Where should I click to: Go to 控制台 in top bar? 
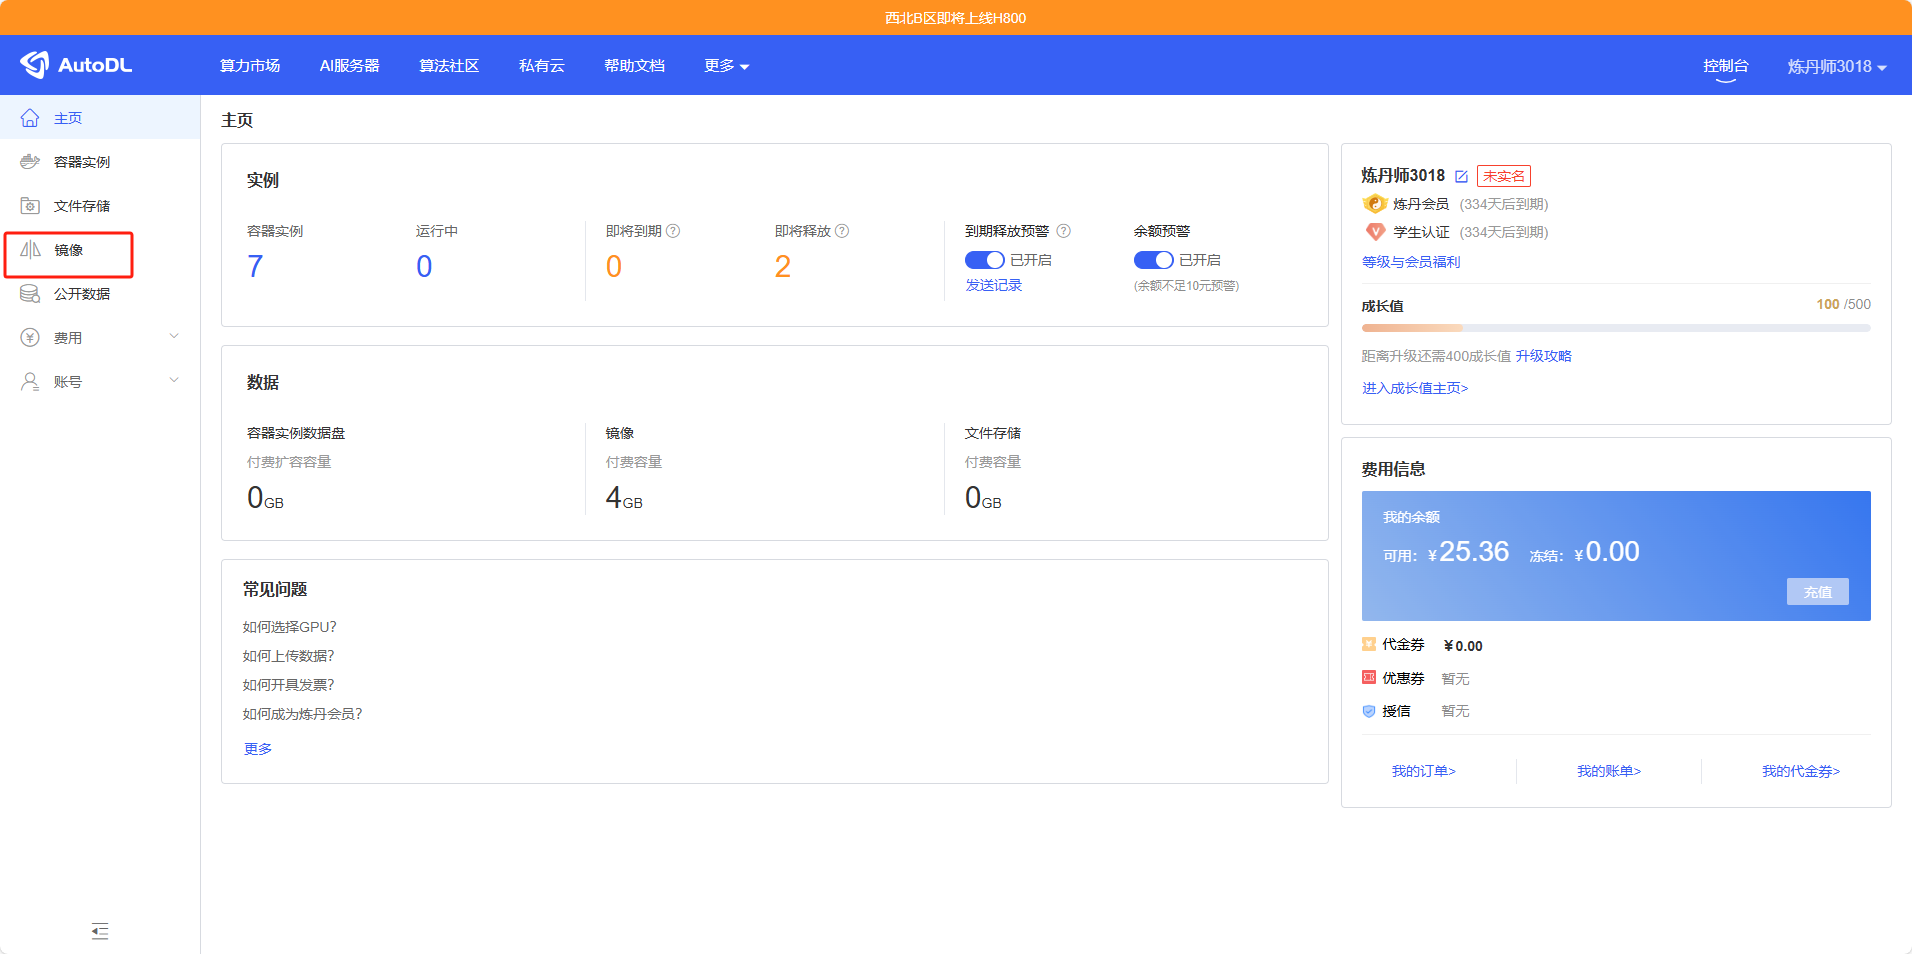(1726, 66)
